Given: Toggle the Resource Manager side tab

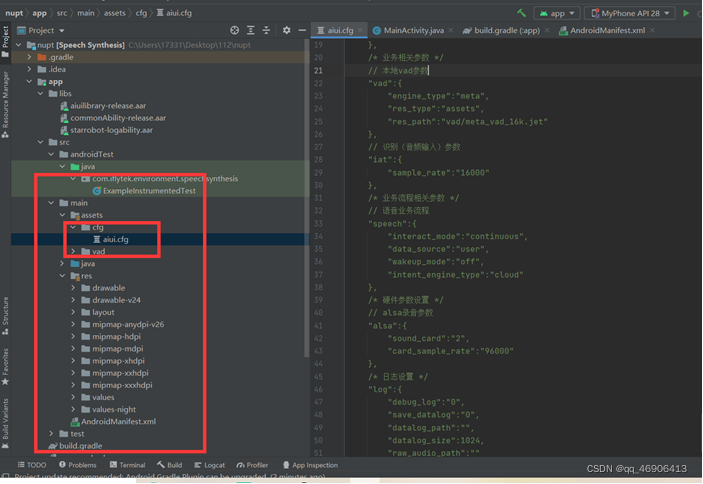Looking at the screenshot, I should click(5, 104).
